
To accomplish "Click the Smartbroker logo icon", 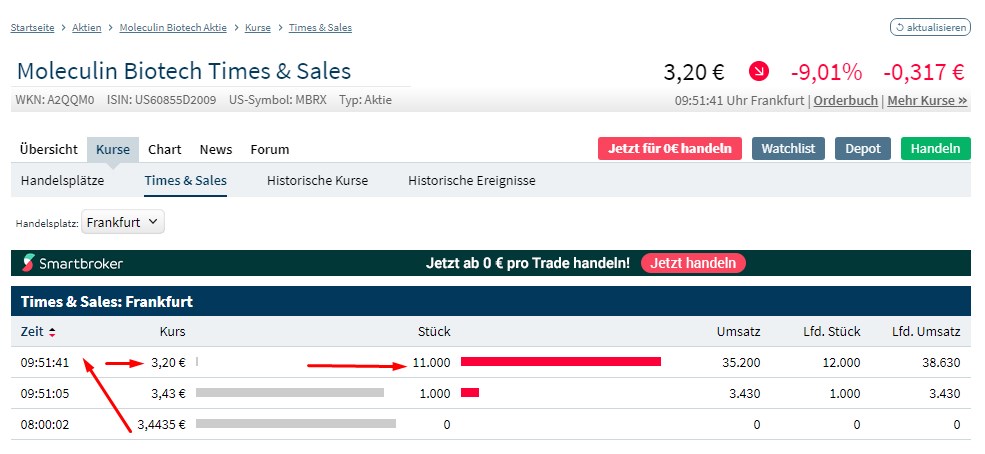I will click(29, 263).
